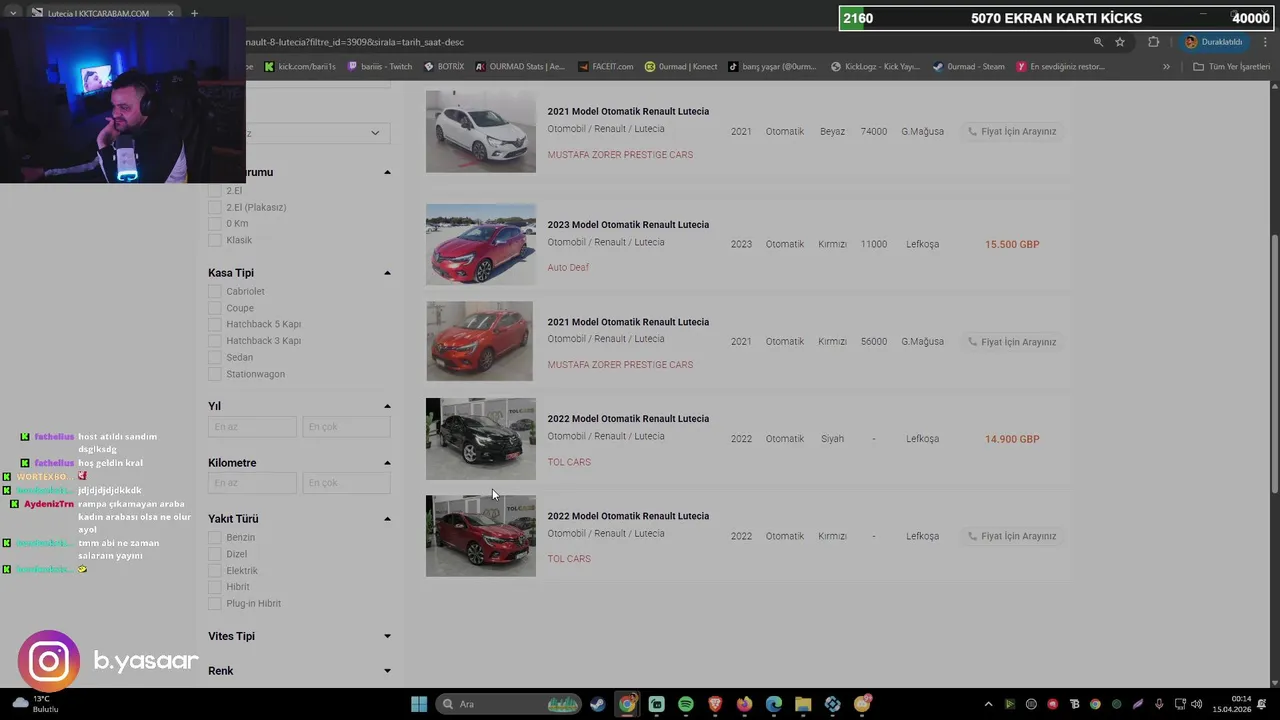
Task: Click the taskbar Ara search box
Action: coord(510,704)
